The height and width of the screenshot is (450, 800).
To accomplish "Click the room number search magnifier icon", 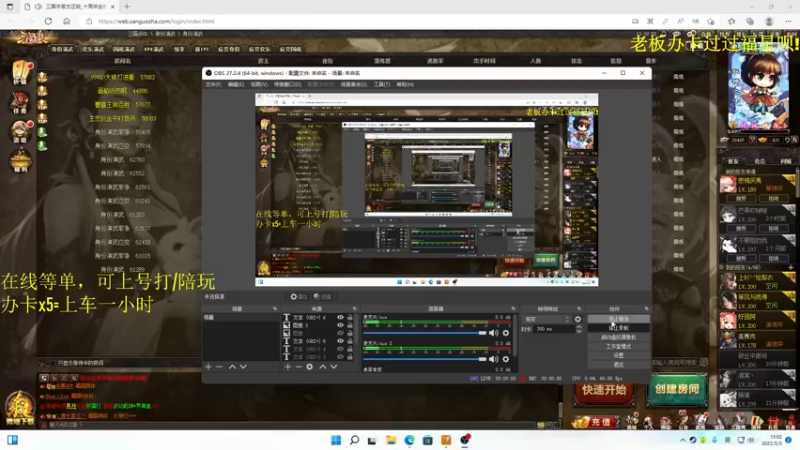I will (704, 362).
